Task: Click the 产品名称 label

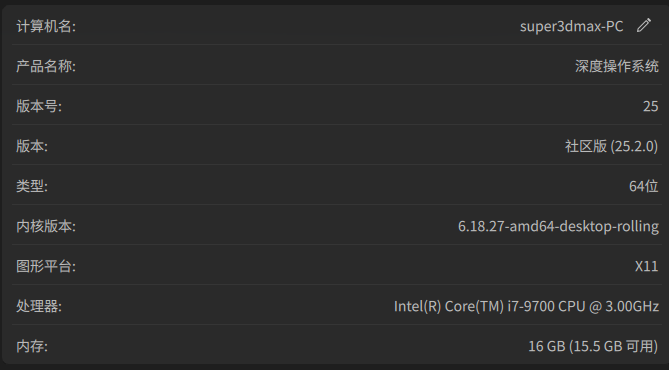Action: pyautogui.click(x=46, y=66)
